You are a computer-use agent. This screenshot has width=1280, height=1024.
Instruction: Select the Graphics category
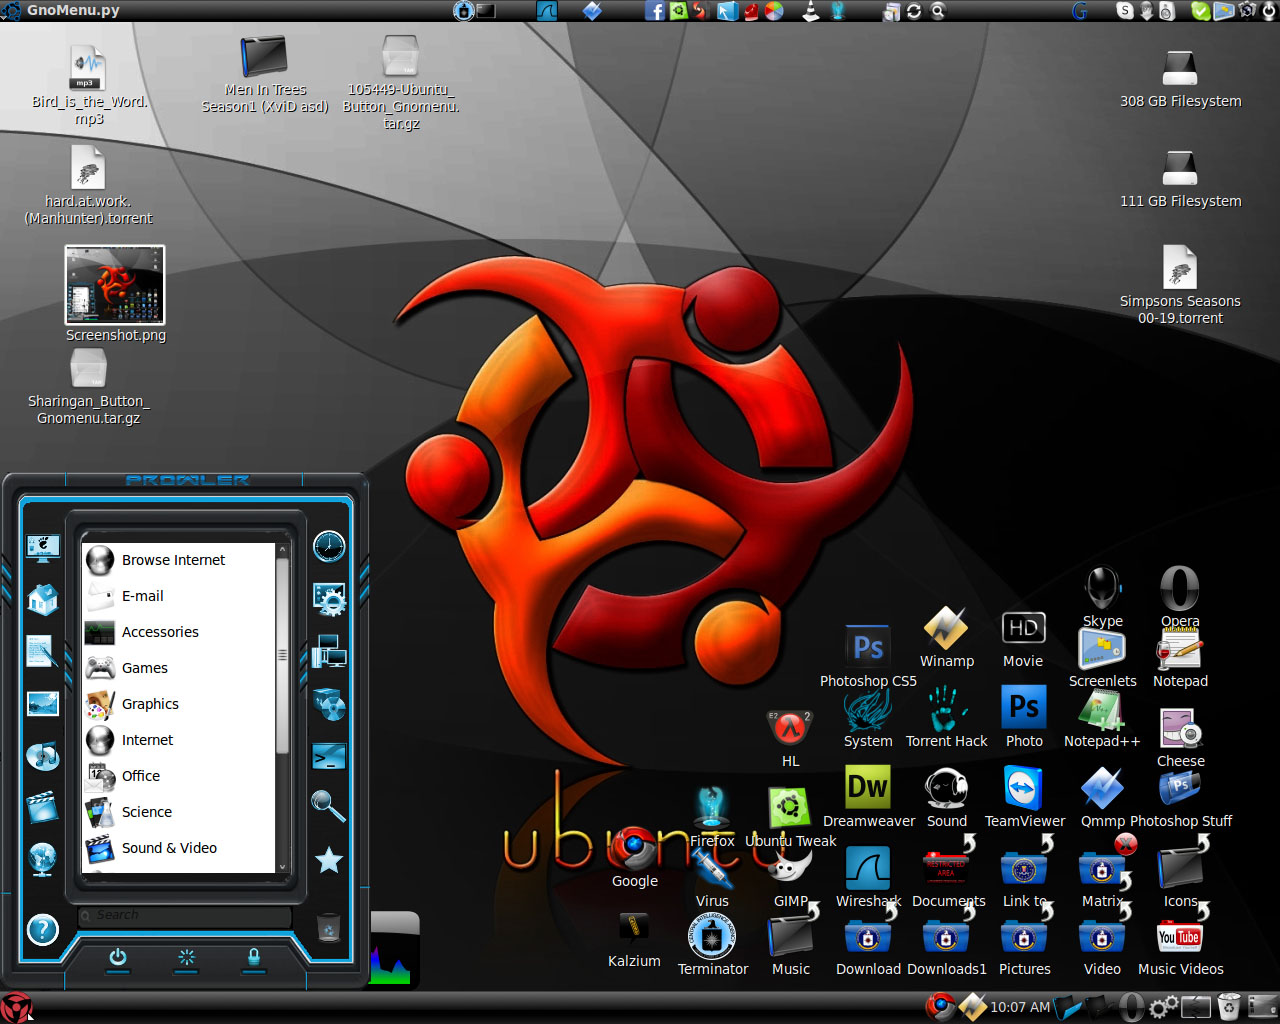178,704
